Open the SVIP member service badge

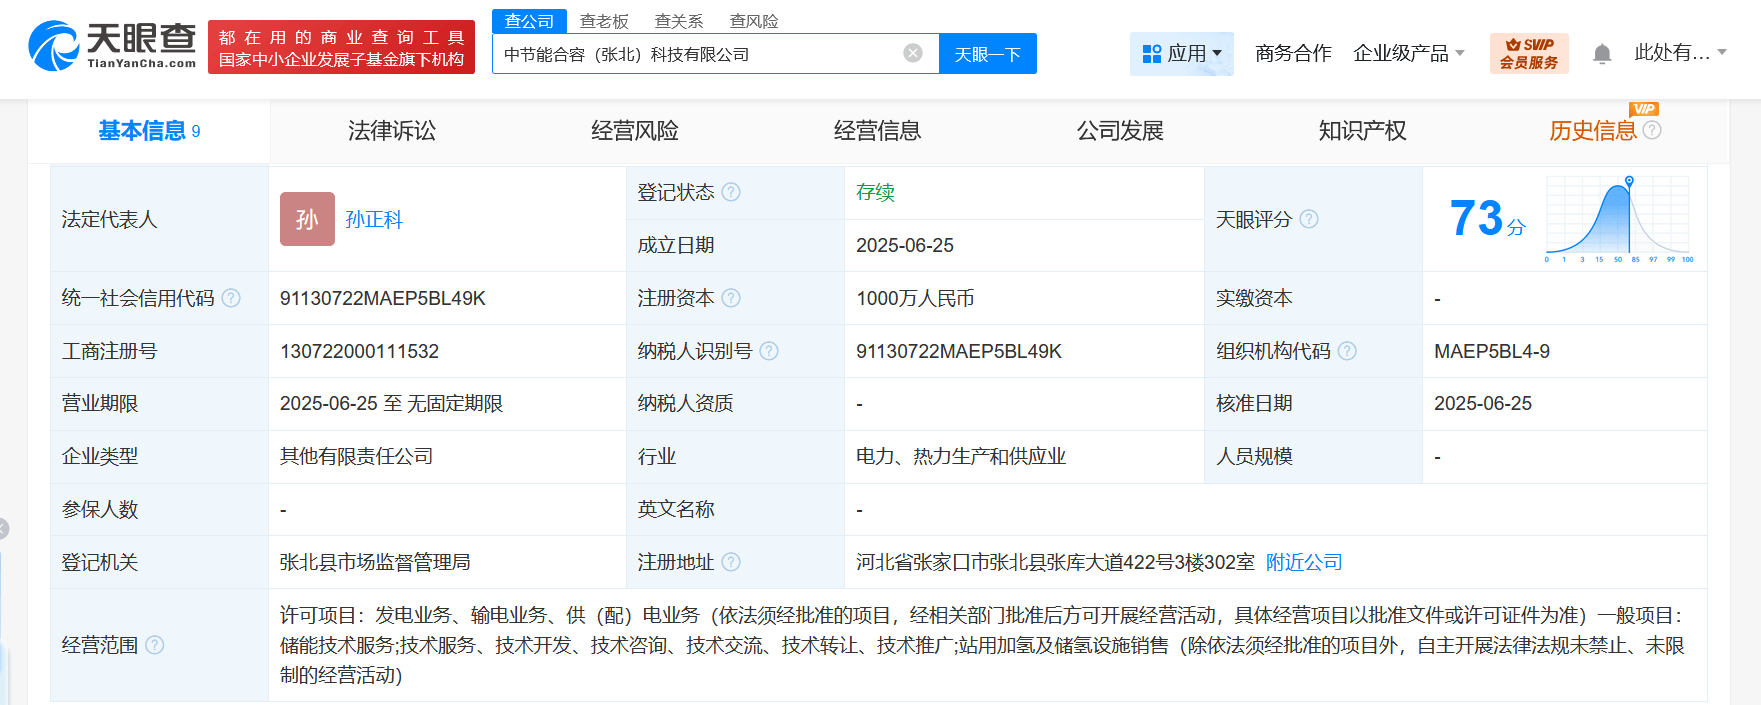coord(1529,53)
